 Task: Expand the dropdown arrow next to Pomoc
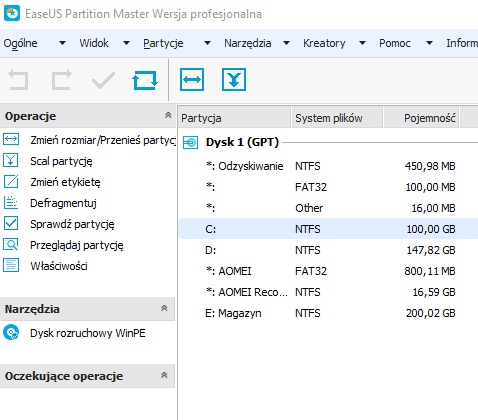tap(430, 43)
